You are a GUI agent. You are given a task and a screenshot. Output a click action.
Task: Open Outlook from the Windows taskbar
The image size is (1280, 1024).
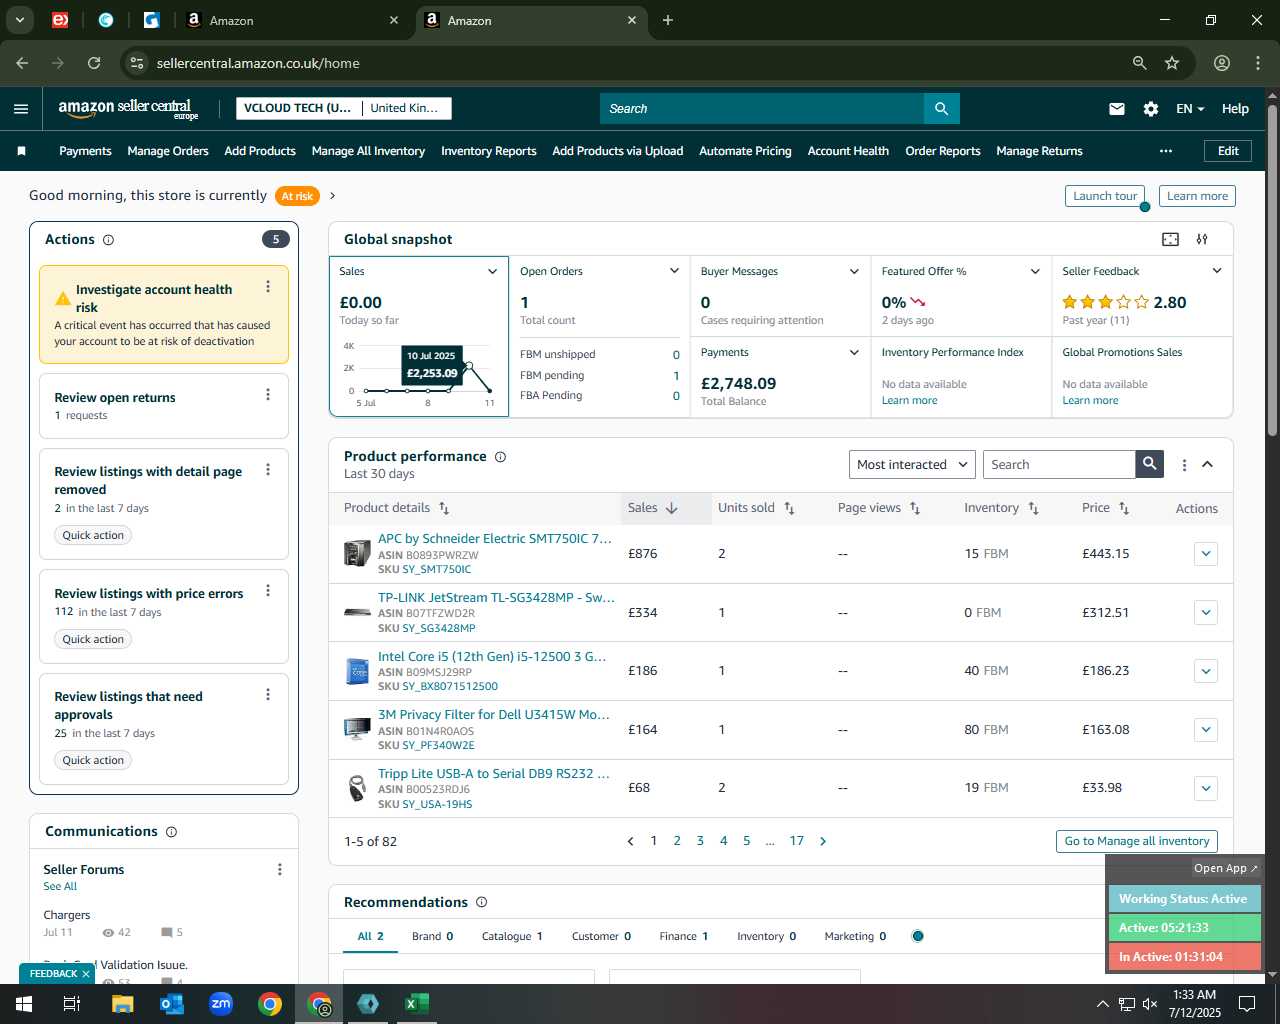click(172, 1004)
